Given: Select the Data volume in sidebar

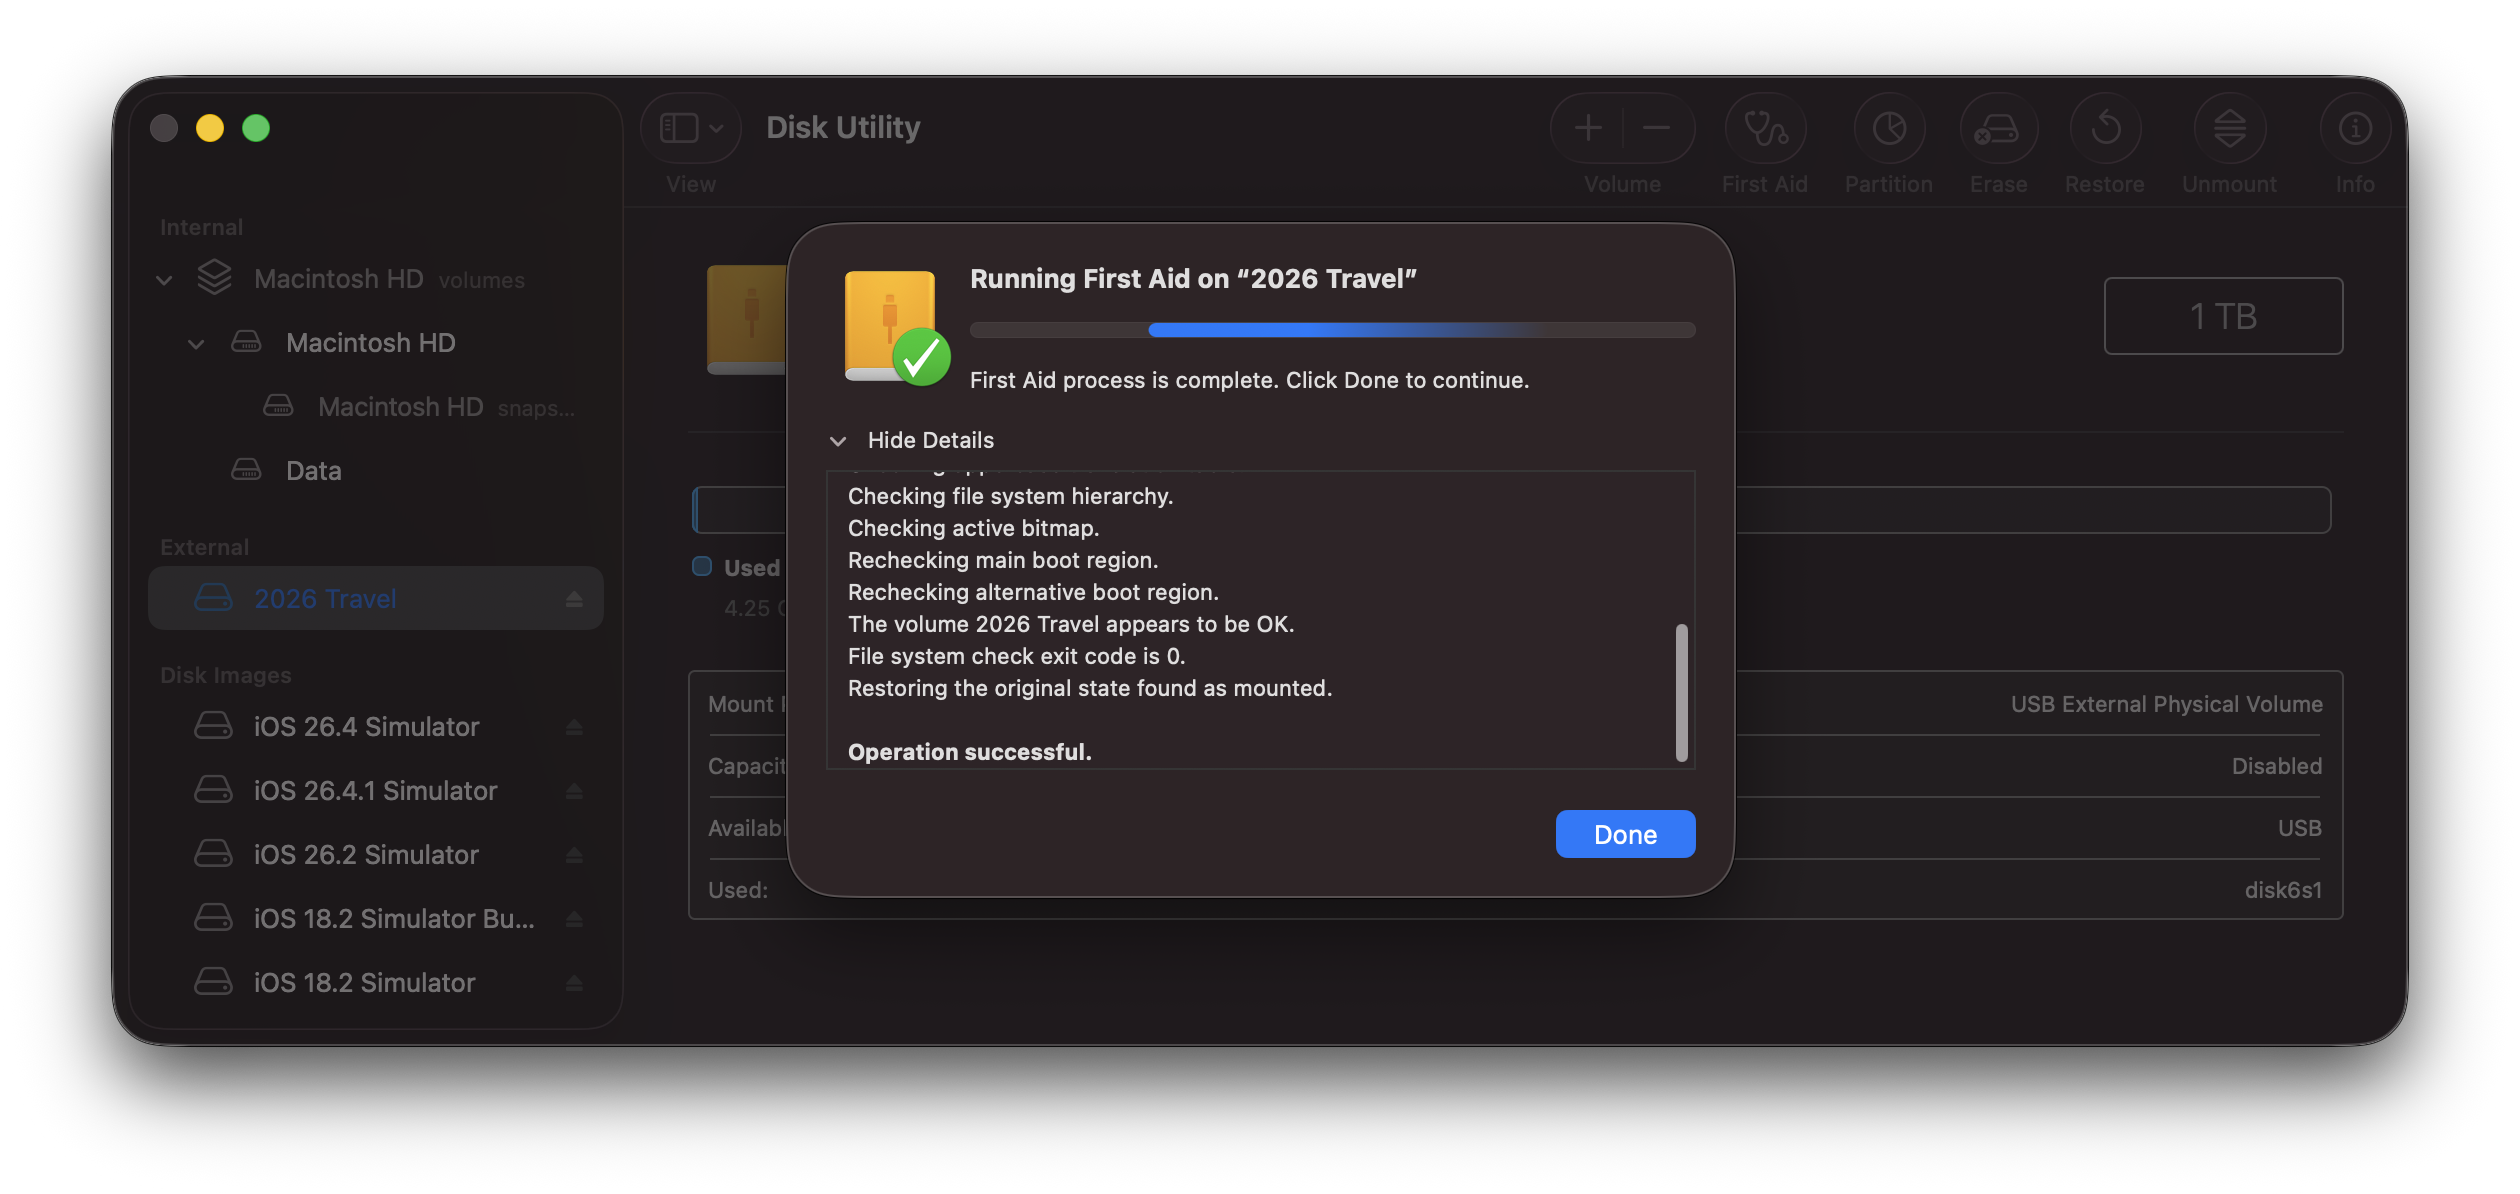Looking at the screenshot, I should 376,471.
